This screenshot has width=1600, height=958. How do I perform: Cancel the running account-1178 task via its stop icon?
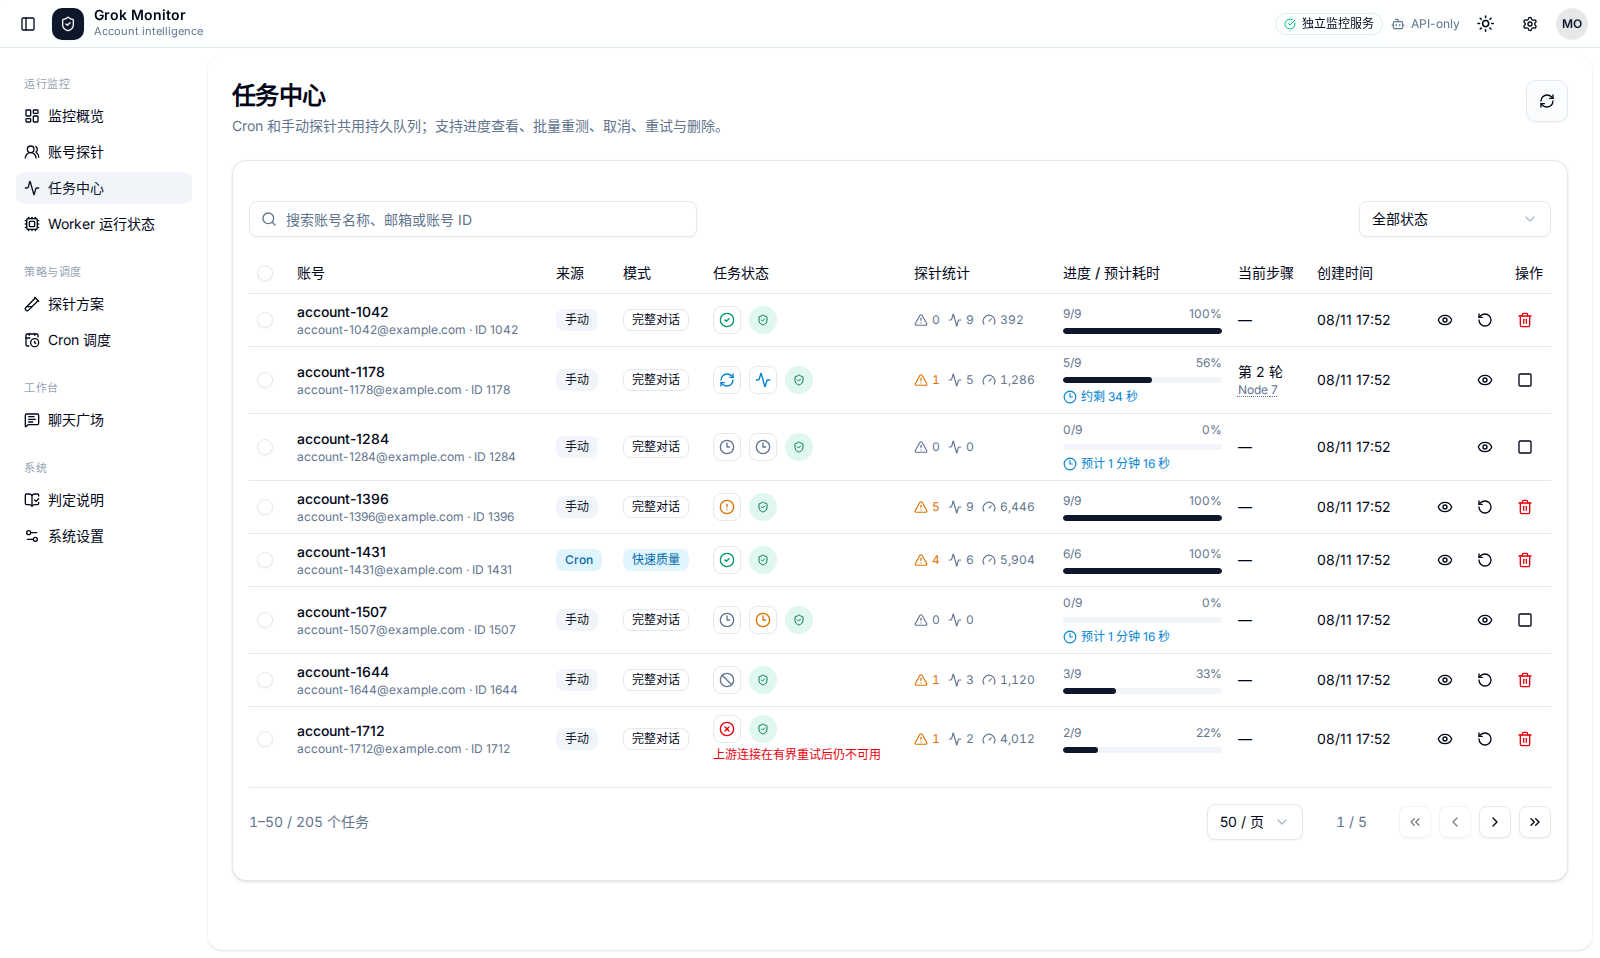(1525, 380)
